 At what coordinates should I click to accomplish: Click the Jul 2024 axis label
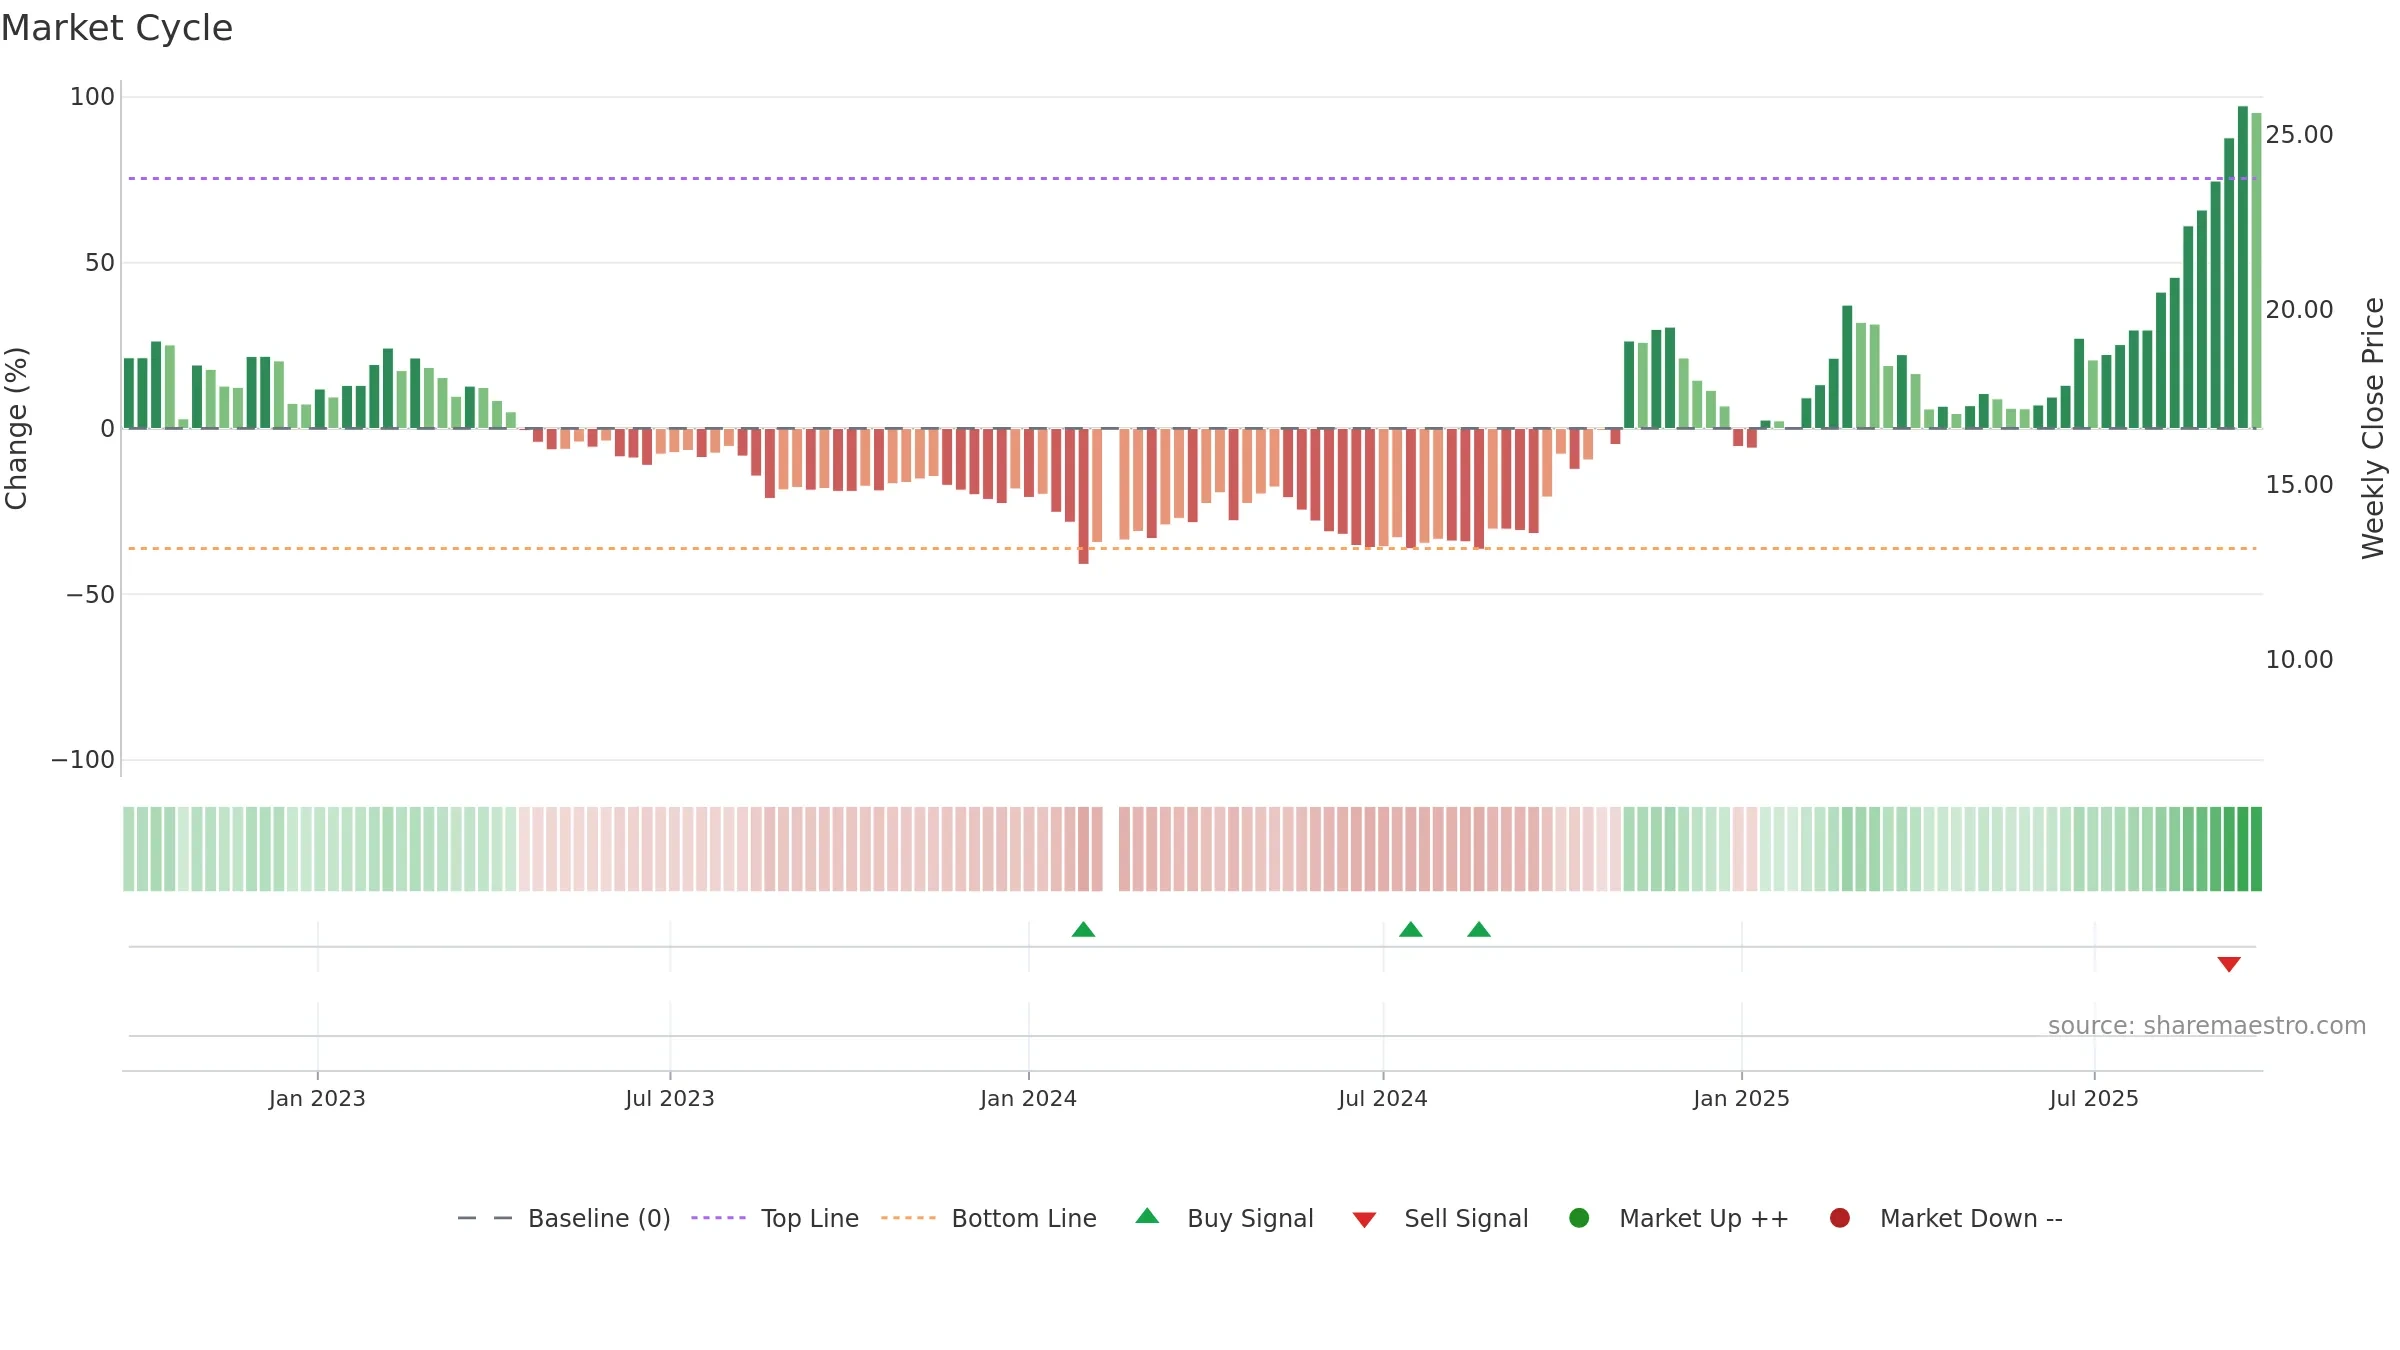click(x=1383, y=1098)
